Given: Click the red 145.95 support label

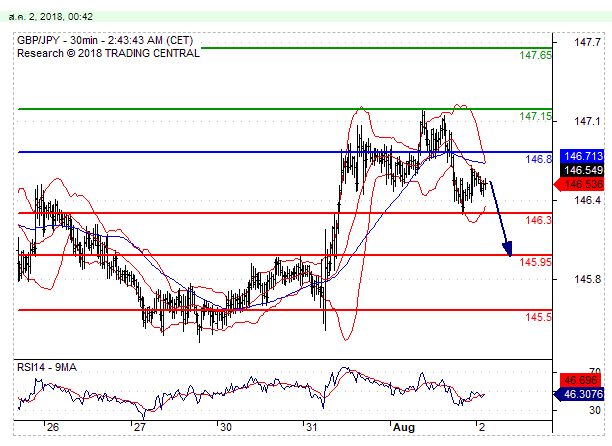Looking at the screenshot, I should tap(535, 262).
